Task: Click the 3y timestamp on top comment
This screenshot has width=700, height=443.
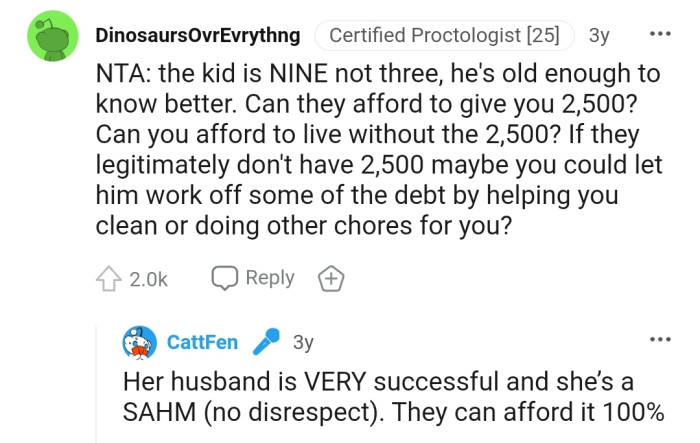Action: [x=599, y=36]
